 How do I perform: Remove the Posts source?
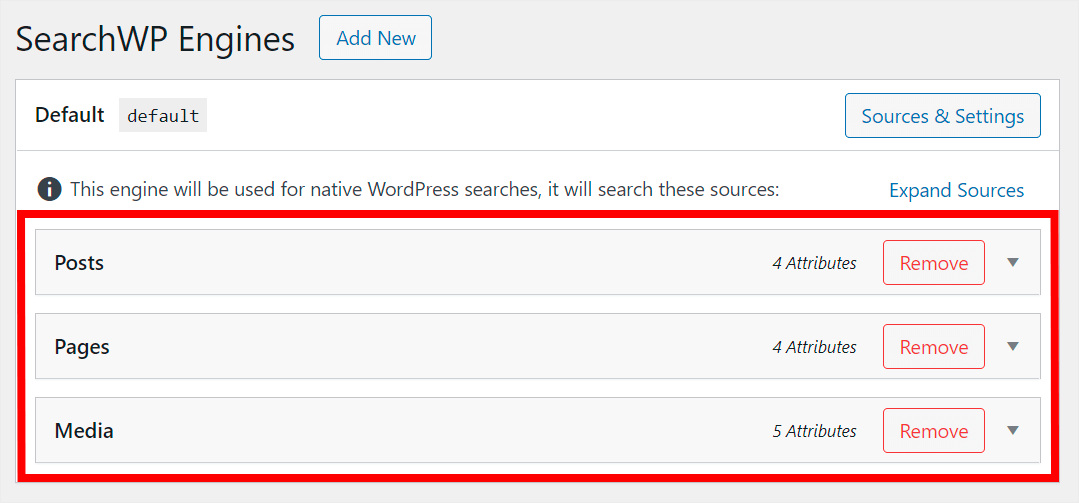[x=934, y=263]
